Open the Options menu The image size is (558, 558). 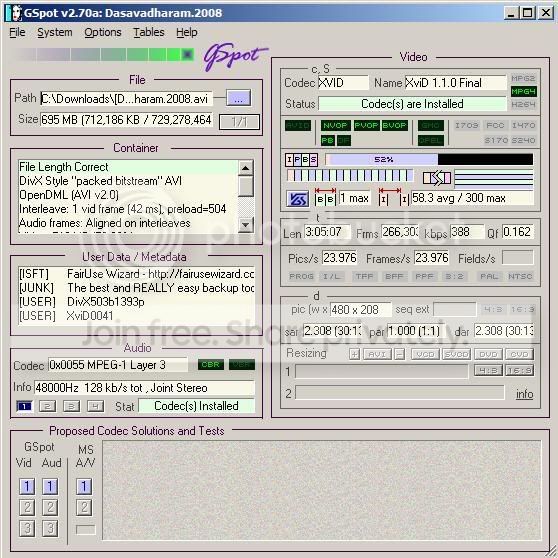point(103,32)
